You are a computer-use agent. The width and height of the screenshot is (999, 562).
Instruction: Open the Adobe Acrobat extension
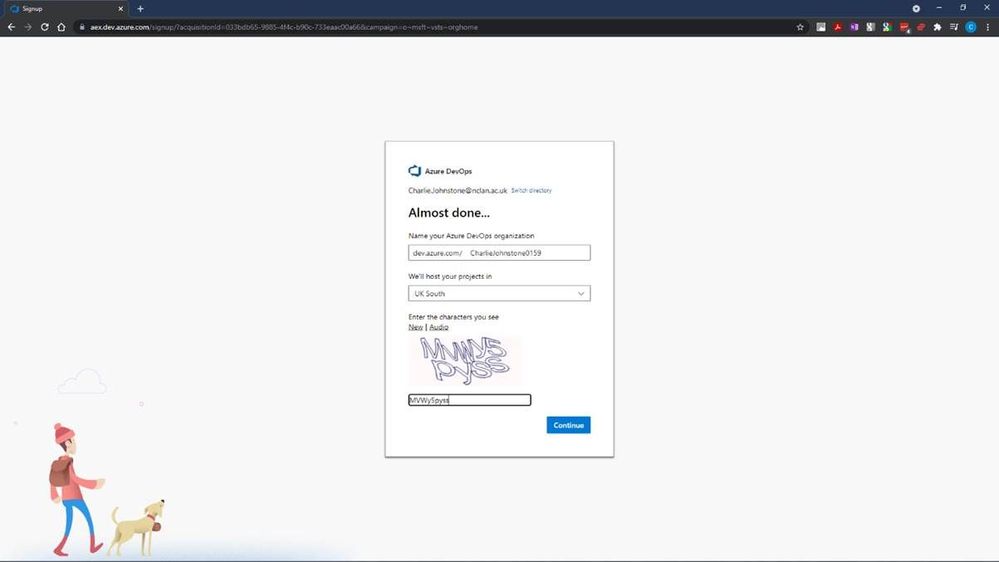838,27
